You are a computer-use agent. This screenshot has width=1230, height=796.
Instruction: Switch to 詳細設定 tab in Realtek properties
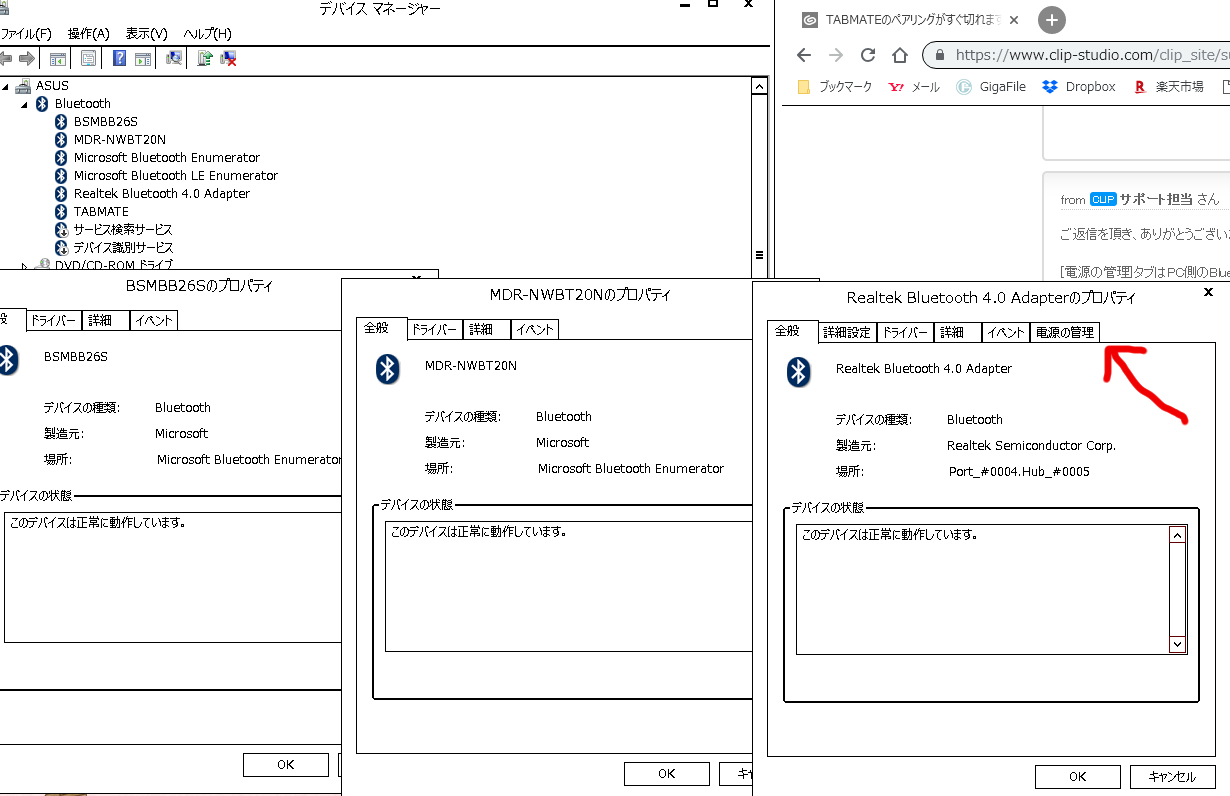[x=847, y=332]
